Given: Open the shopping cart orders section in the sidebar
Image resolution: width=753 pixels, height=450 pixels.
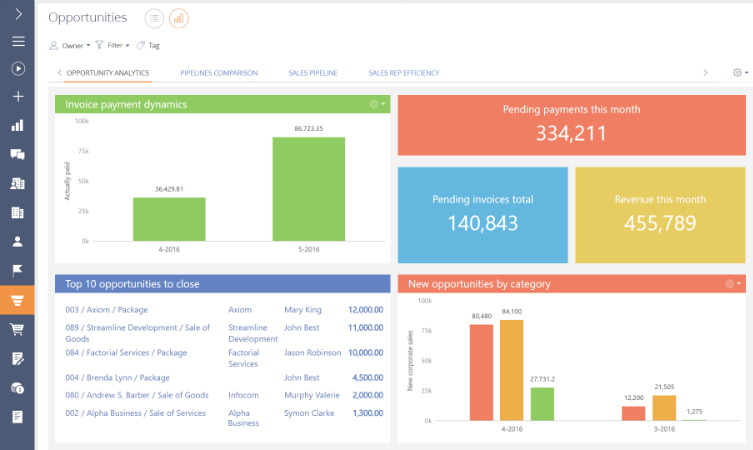Looking at the screenshot, I should pyautogui.click(x=17, y=329).
